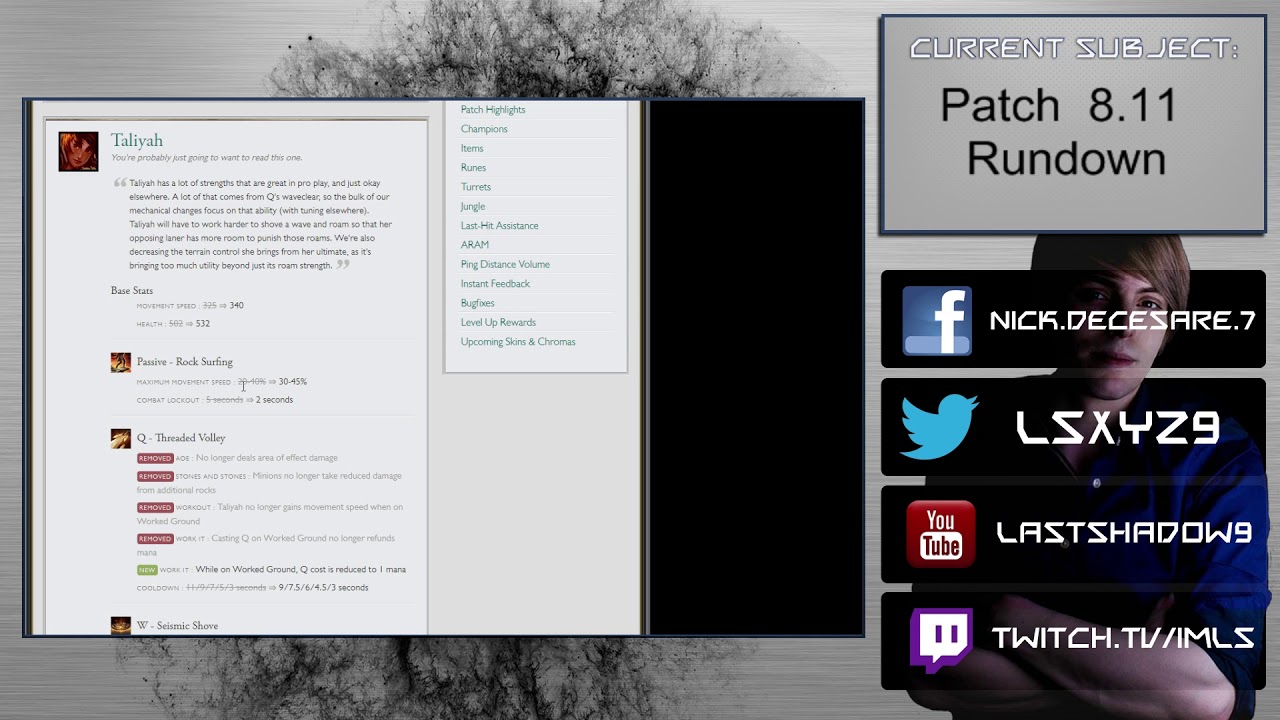Click the W Seismic Shove ability icon
Image resolution: width=1280 pixels, height=720 pixels.
click(x=120, y=626)
